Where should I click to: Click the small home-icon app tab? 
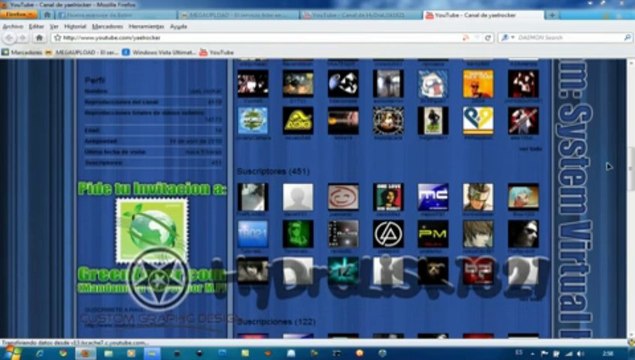point(47,15)
